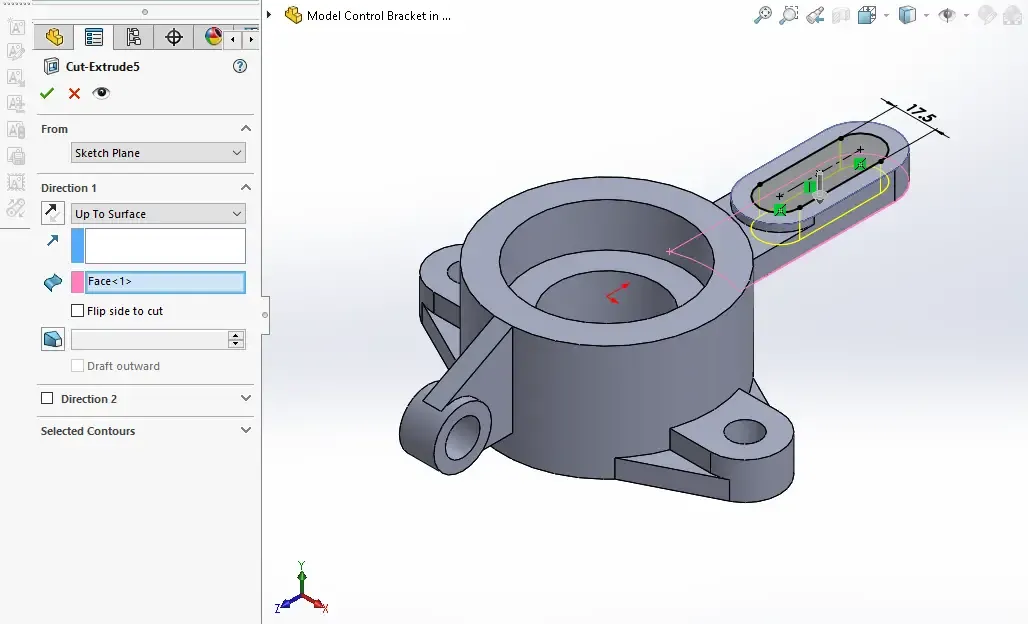Viewport: 1028px width, 624px height.
Task: Click the Selected Contours label
Action: point(88,431)
